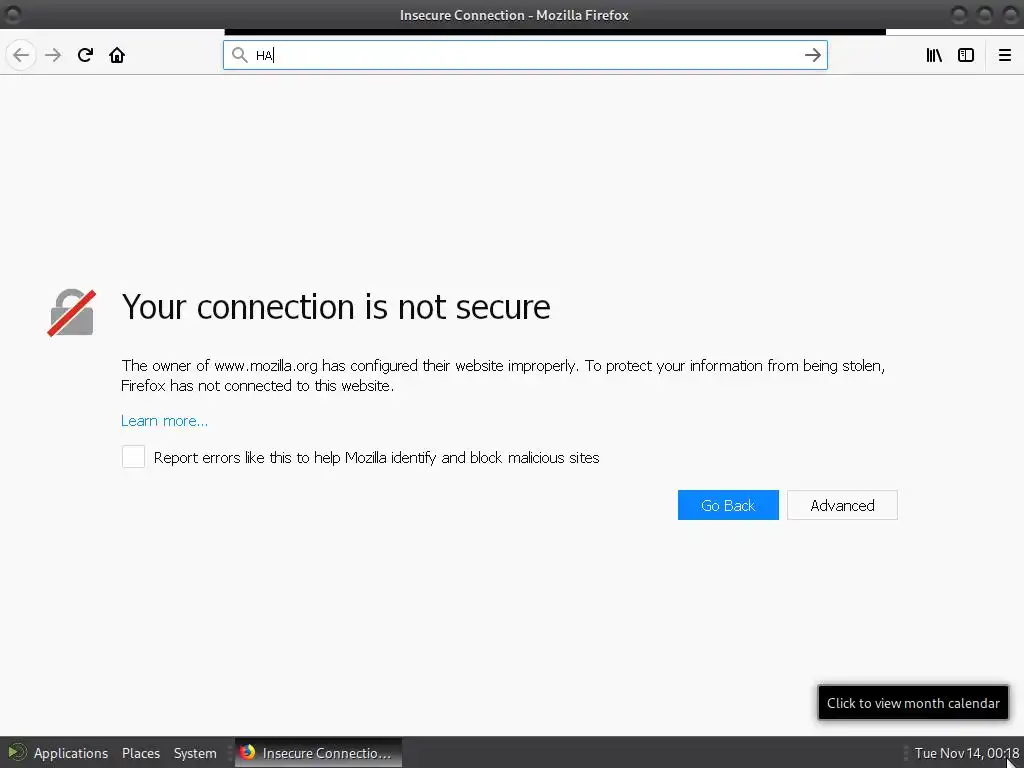Open the Library bookshelf icon
The width and height of the screenshot is (1024, 768).
(934, 56)
